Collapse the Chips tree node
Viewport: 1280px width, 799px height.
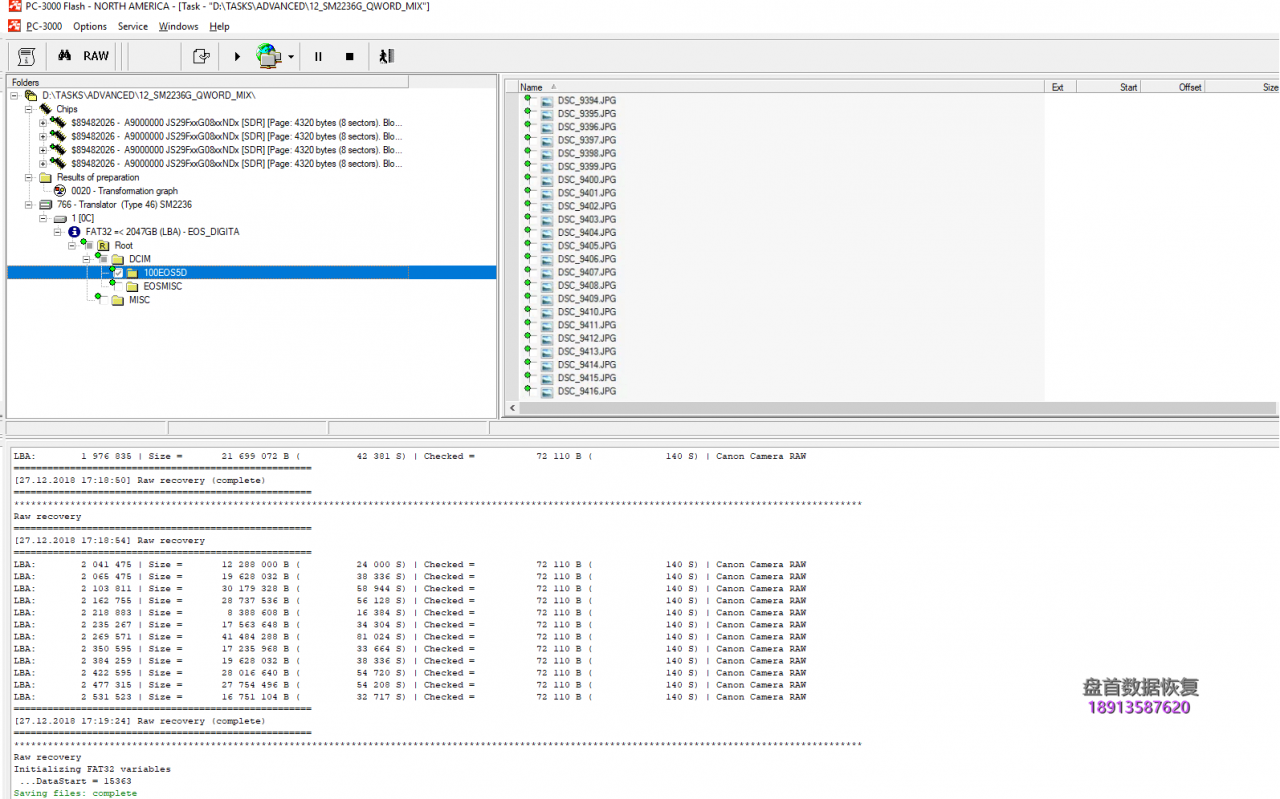[29, 109]
